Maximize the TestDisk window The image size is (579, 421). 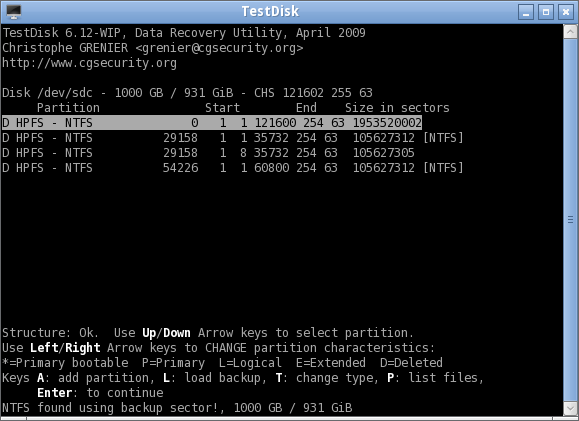pyautogui.click(x=546, y=12)
